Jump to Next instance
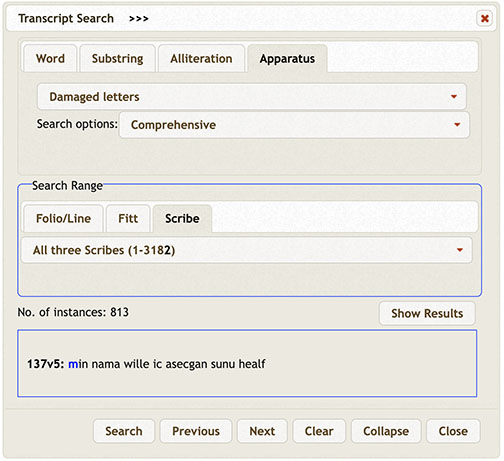 tap(262, 431)
